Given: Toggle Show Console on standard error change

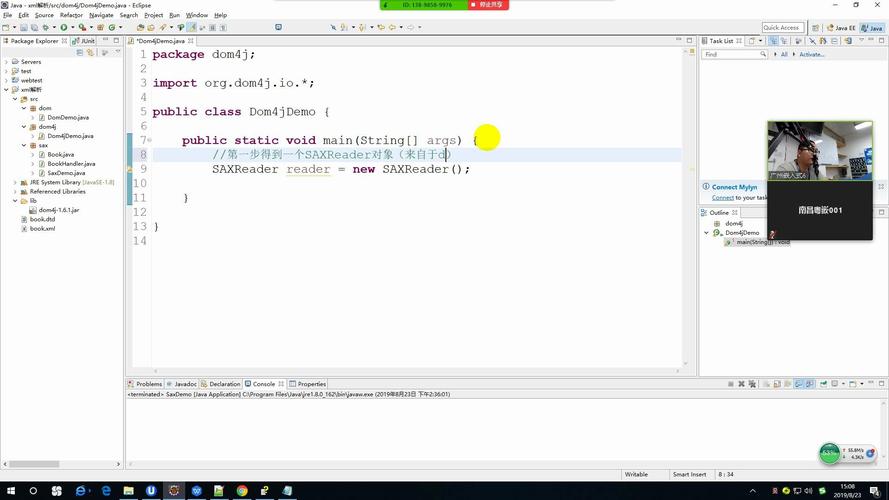Looking at the screenshot, I should [810, 384].
